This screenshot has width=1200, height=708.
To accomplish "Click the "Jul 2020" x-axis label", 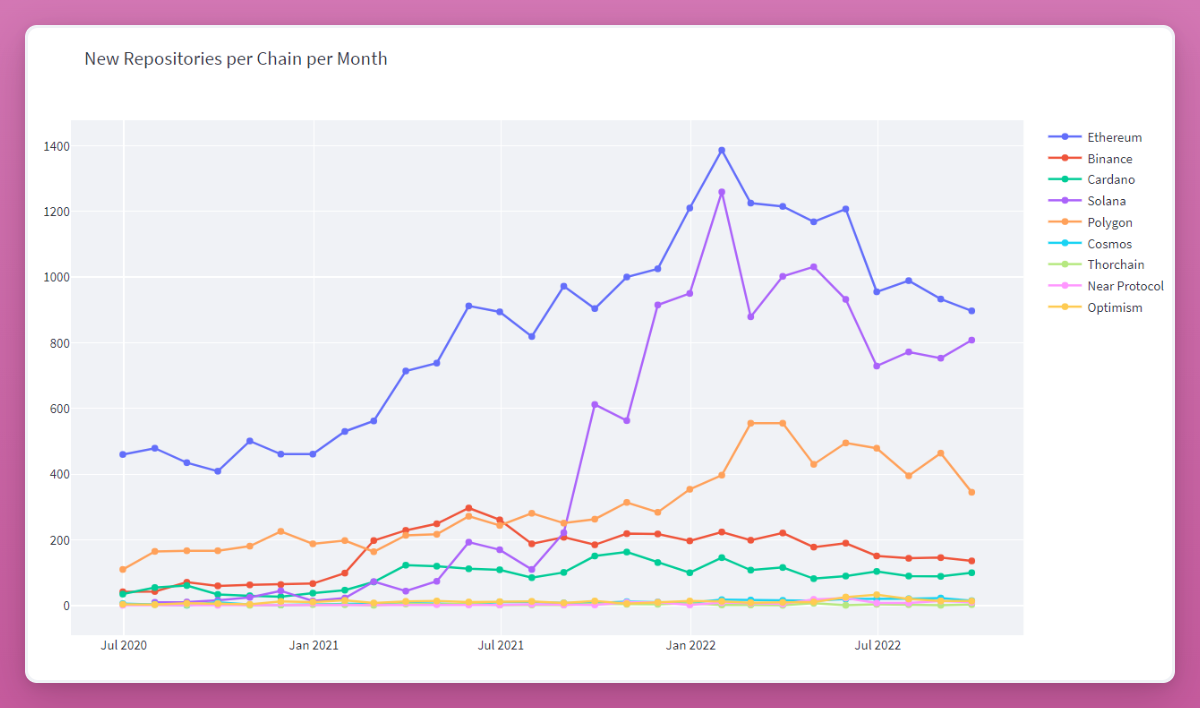I will pyautogui.click(x=123, y=646).
